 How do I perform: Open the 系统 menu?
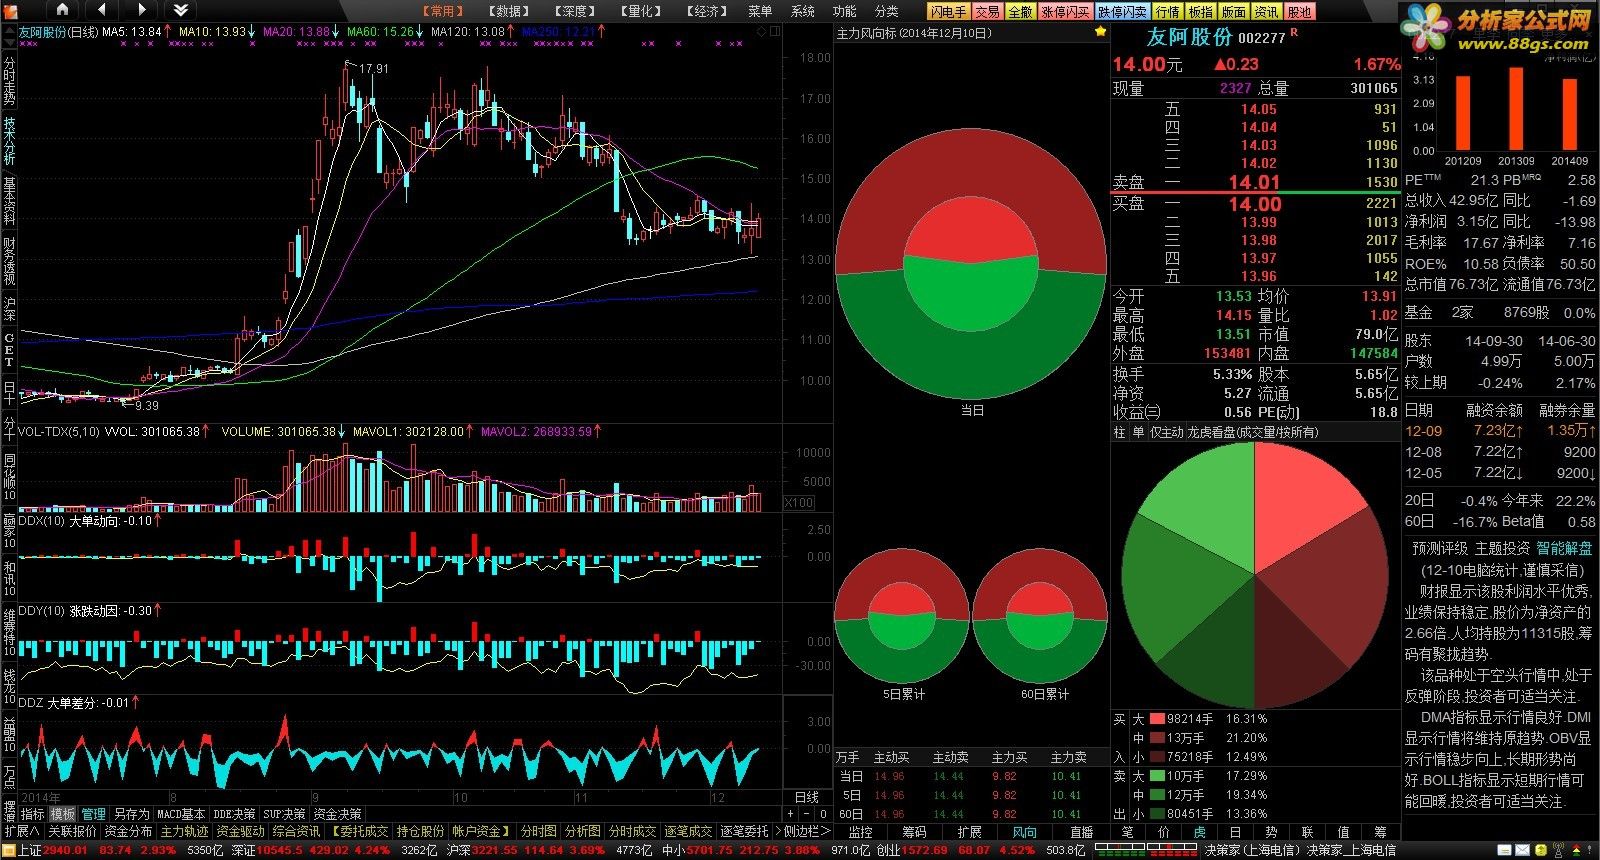pos(803,11)
